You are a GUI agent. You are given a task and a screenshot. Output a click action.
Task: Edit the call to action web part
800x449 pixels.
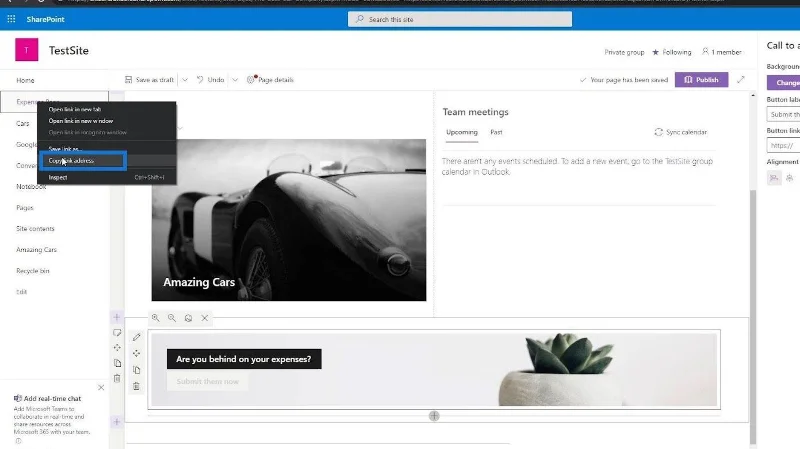pyautogui.click(x=136, y=337)
